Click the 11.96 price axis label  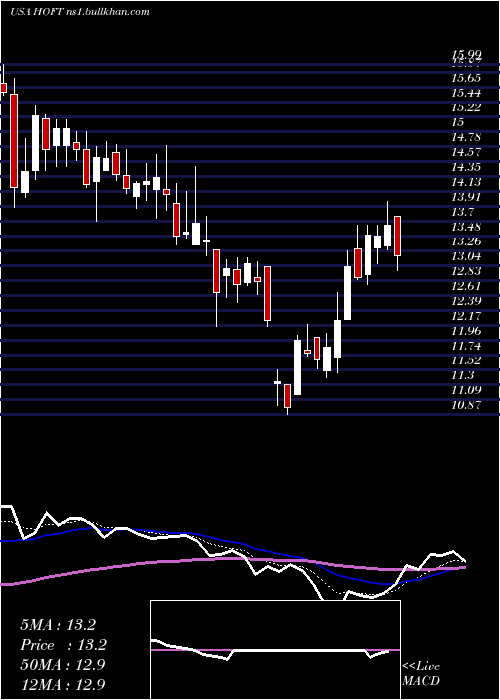point(466,331)
